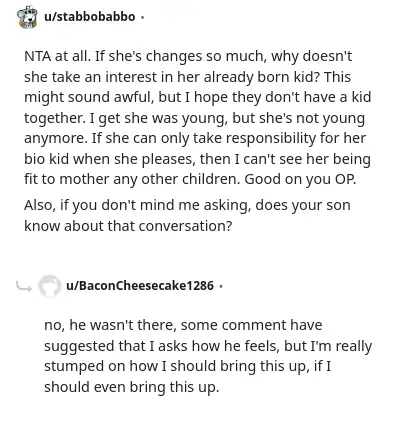Open the u/stabbobabbo profile link
This screenshot has width=400, height=422.
click(x=90, y=17)
